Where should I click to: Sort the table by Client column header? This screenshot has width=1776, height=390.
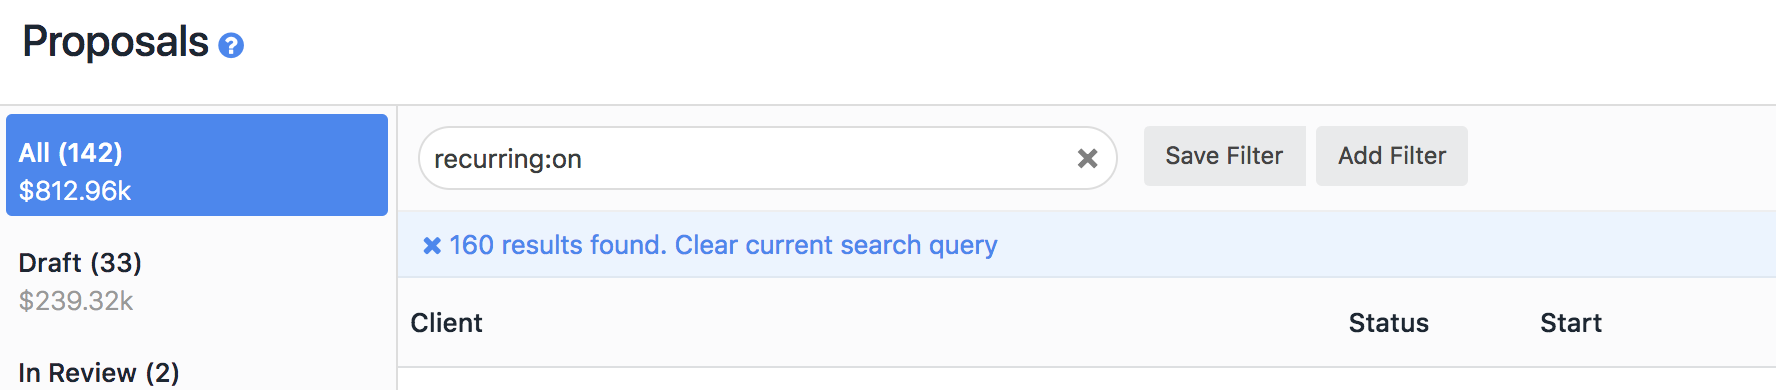(x=446, y=323)
